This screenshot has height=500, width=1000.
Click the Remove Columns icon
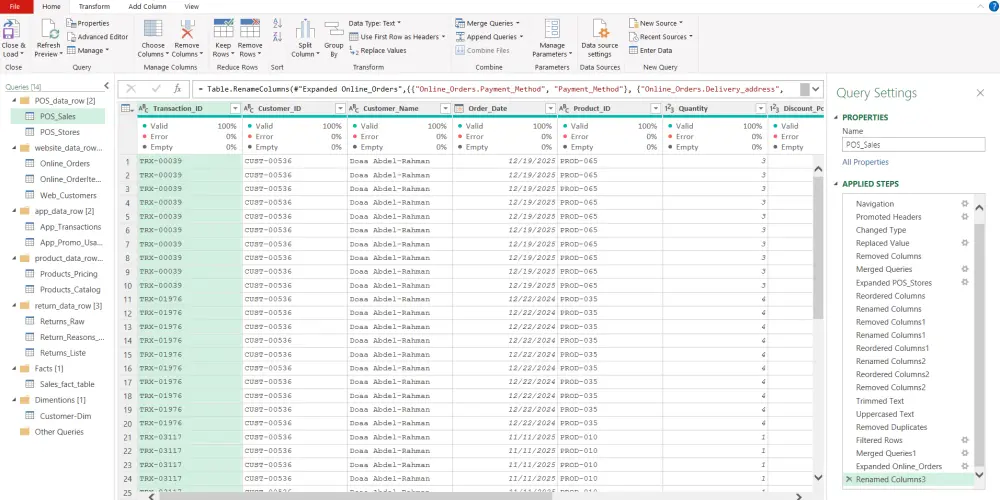pos(187,29)
